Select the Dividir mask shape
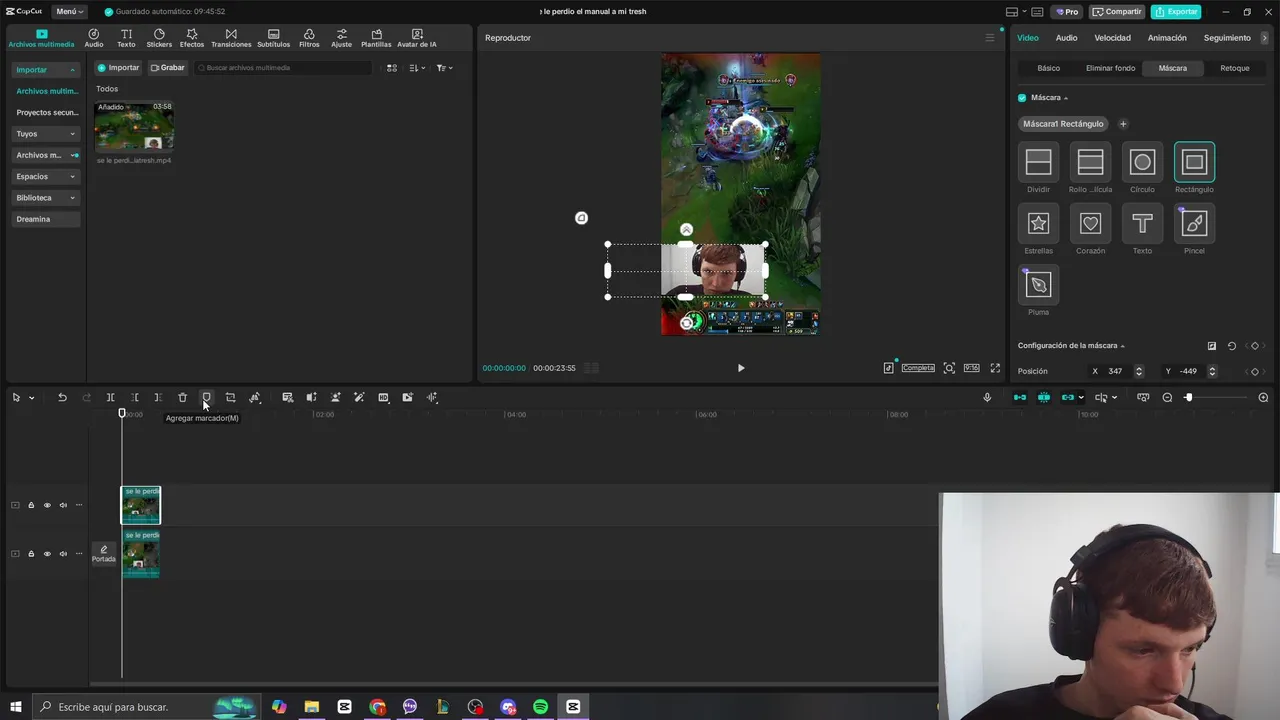Image resolution: width=1280 pixels, height=720 pixels. 1038,162
